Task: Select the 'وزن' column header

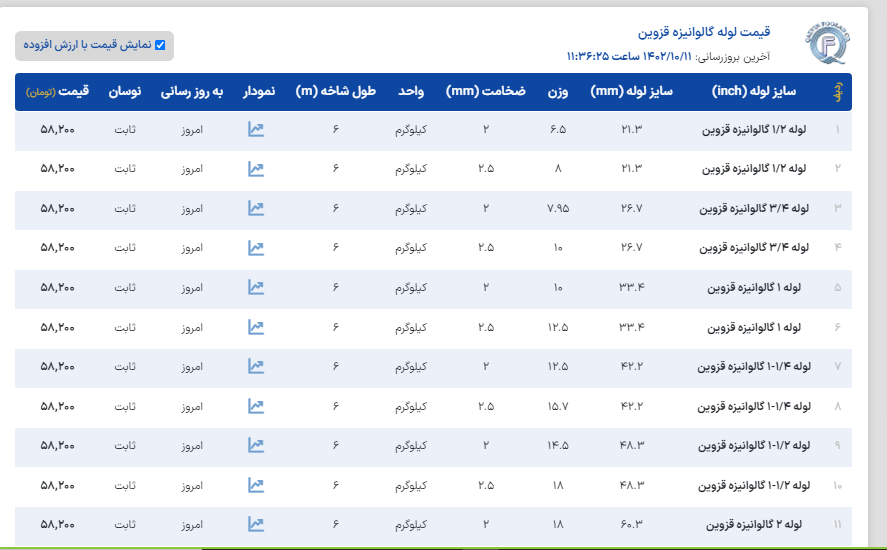Action: click(557, 92)
